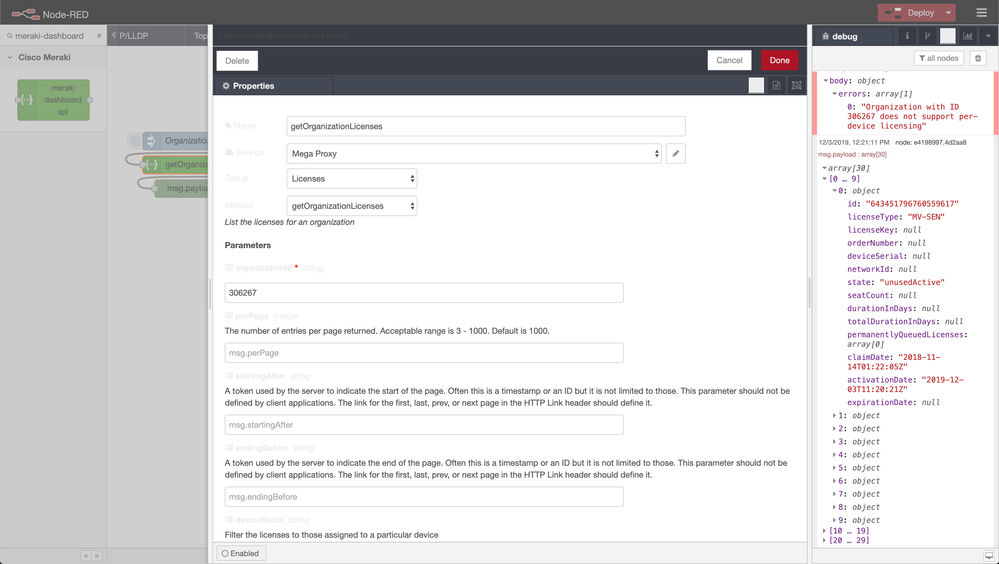
Task: Collapse the array[30] debug payload
Action: [824, 168]
